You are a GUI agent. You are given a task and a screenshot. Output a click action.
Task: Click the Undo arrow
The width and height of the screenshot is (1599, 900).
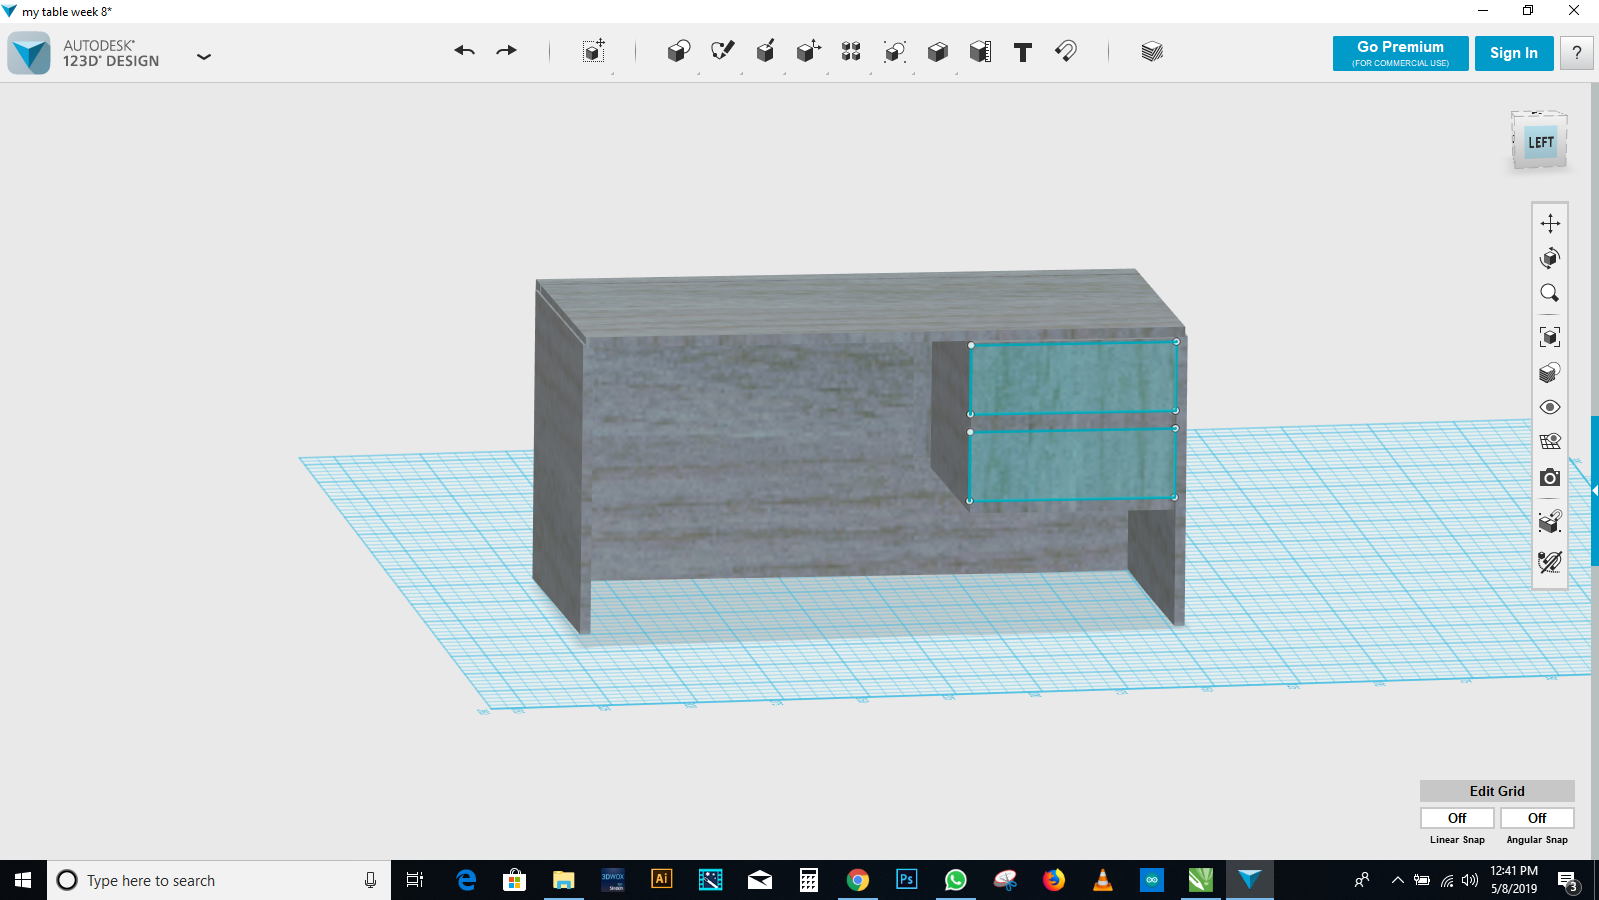click(x=464, y=51)
